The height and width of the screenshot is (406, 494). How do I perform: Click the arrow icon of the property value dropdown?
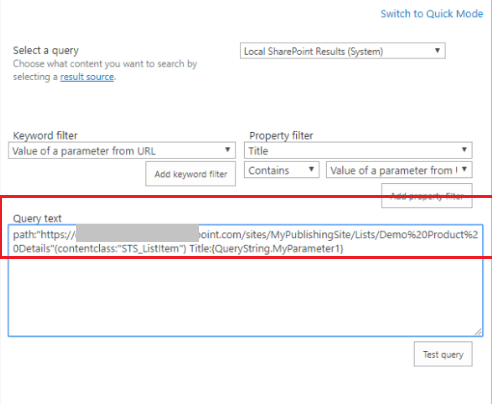pyautogui.click(x=464, y=169)
